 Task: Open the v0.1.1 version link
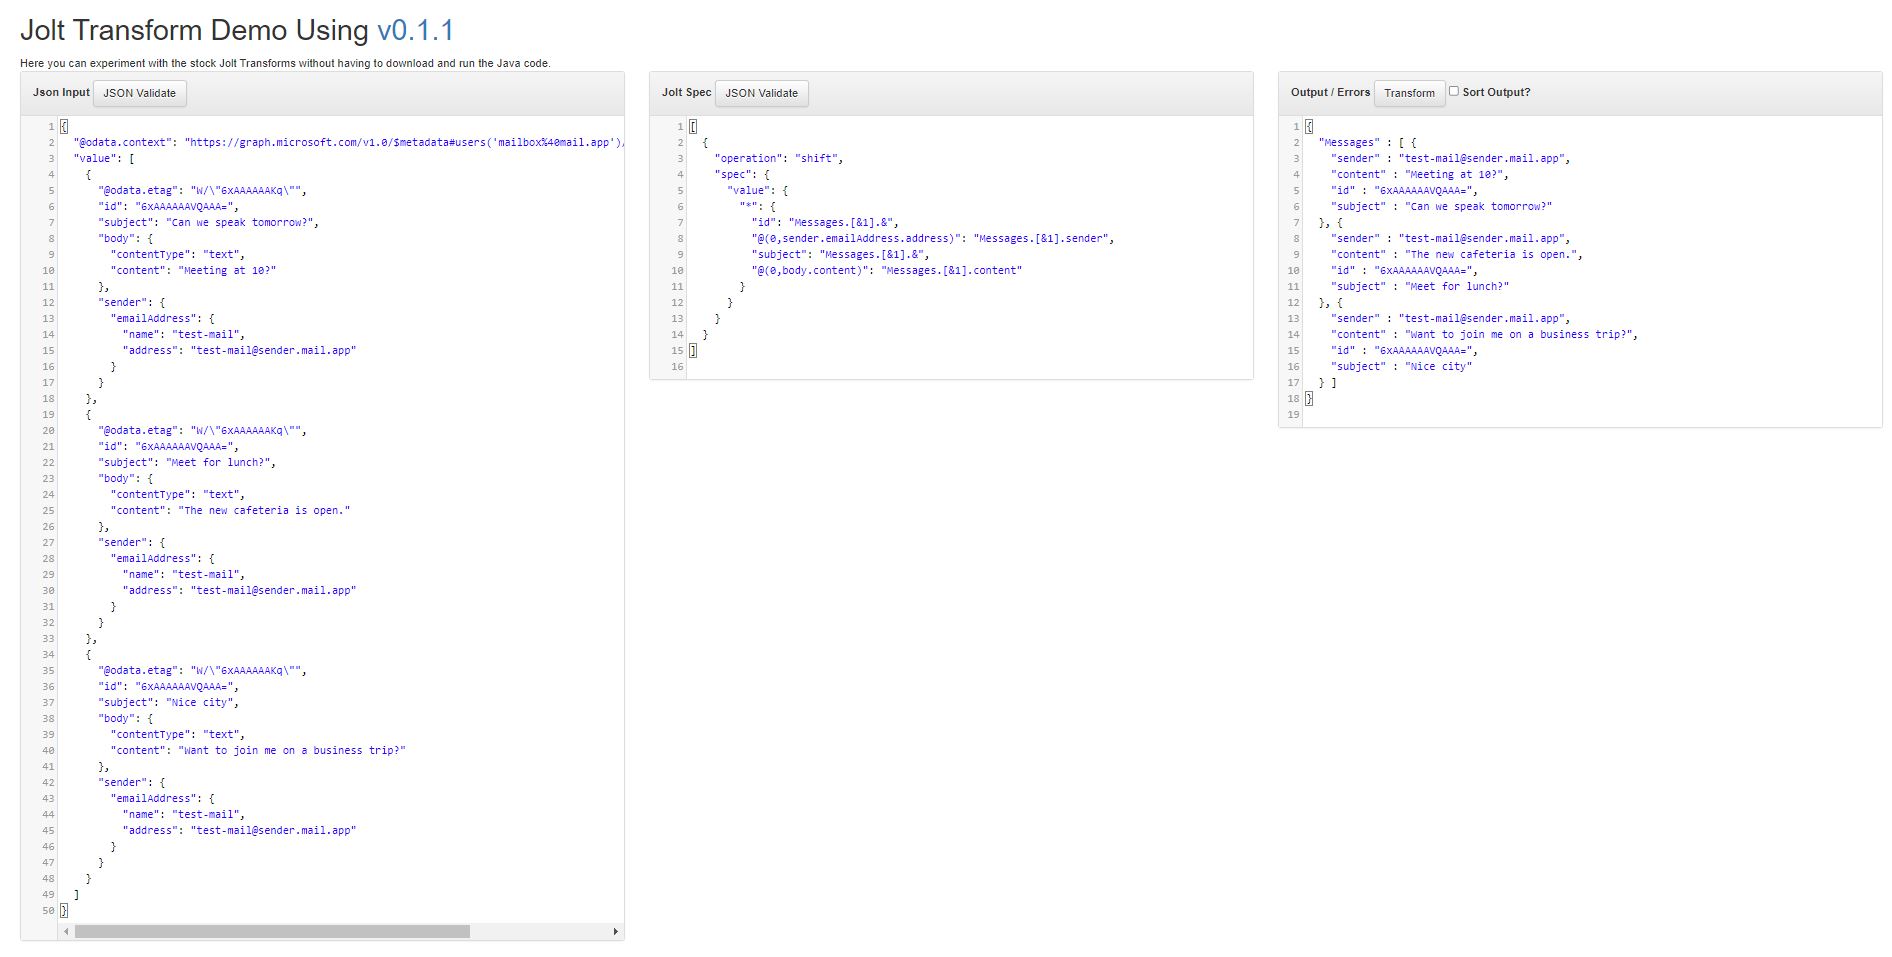tap(415, 30)
